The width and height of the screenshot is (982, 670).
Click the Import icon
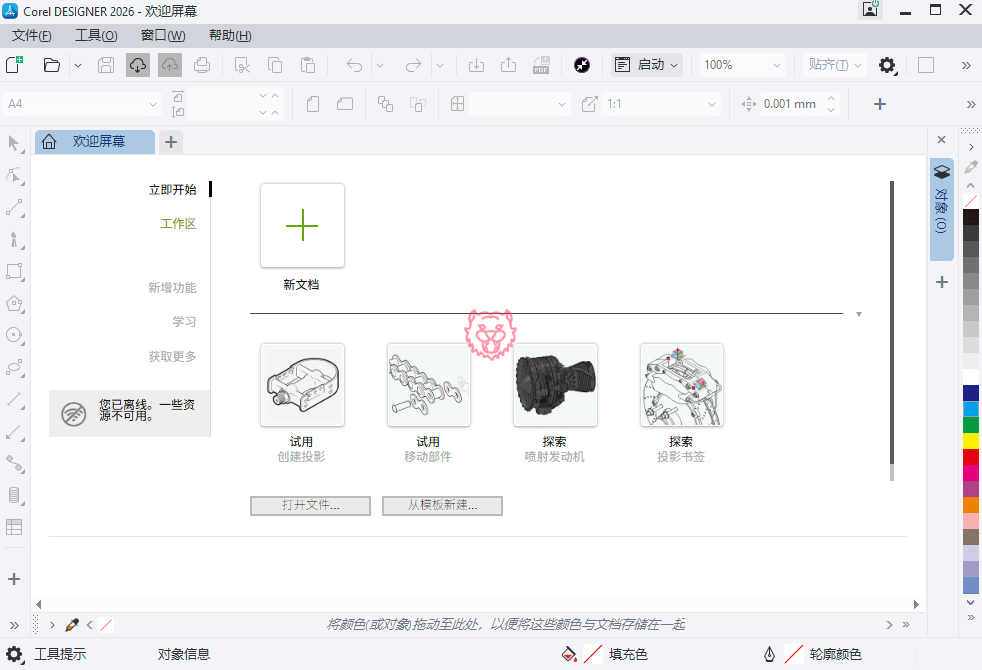[x=476, y=65]
